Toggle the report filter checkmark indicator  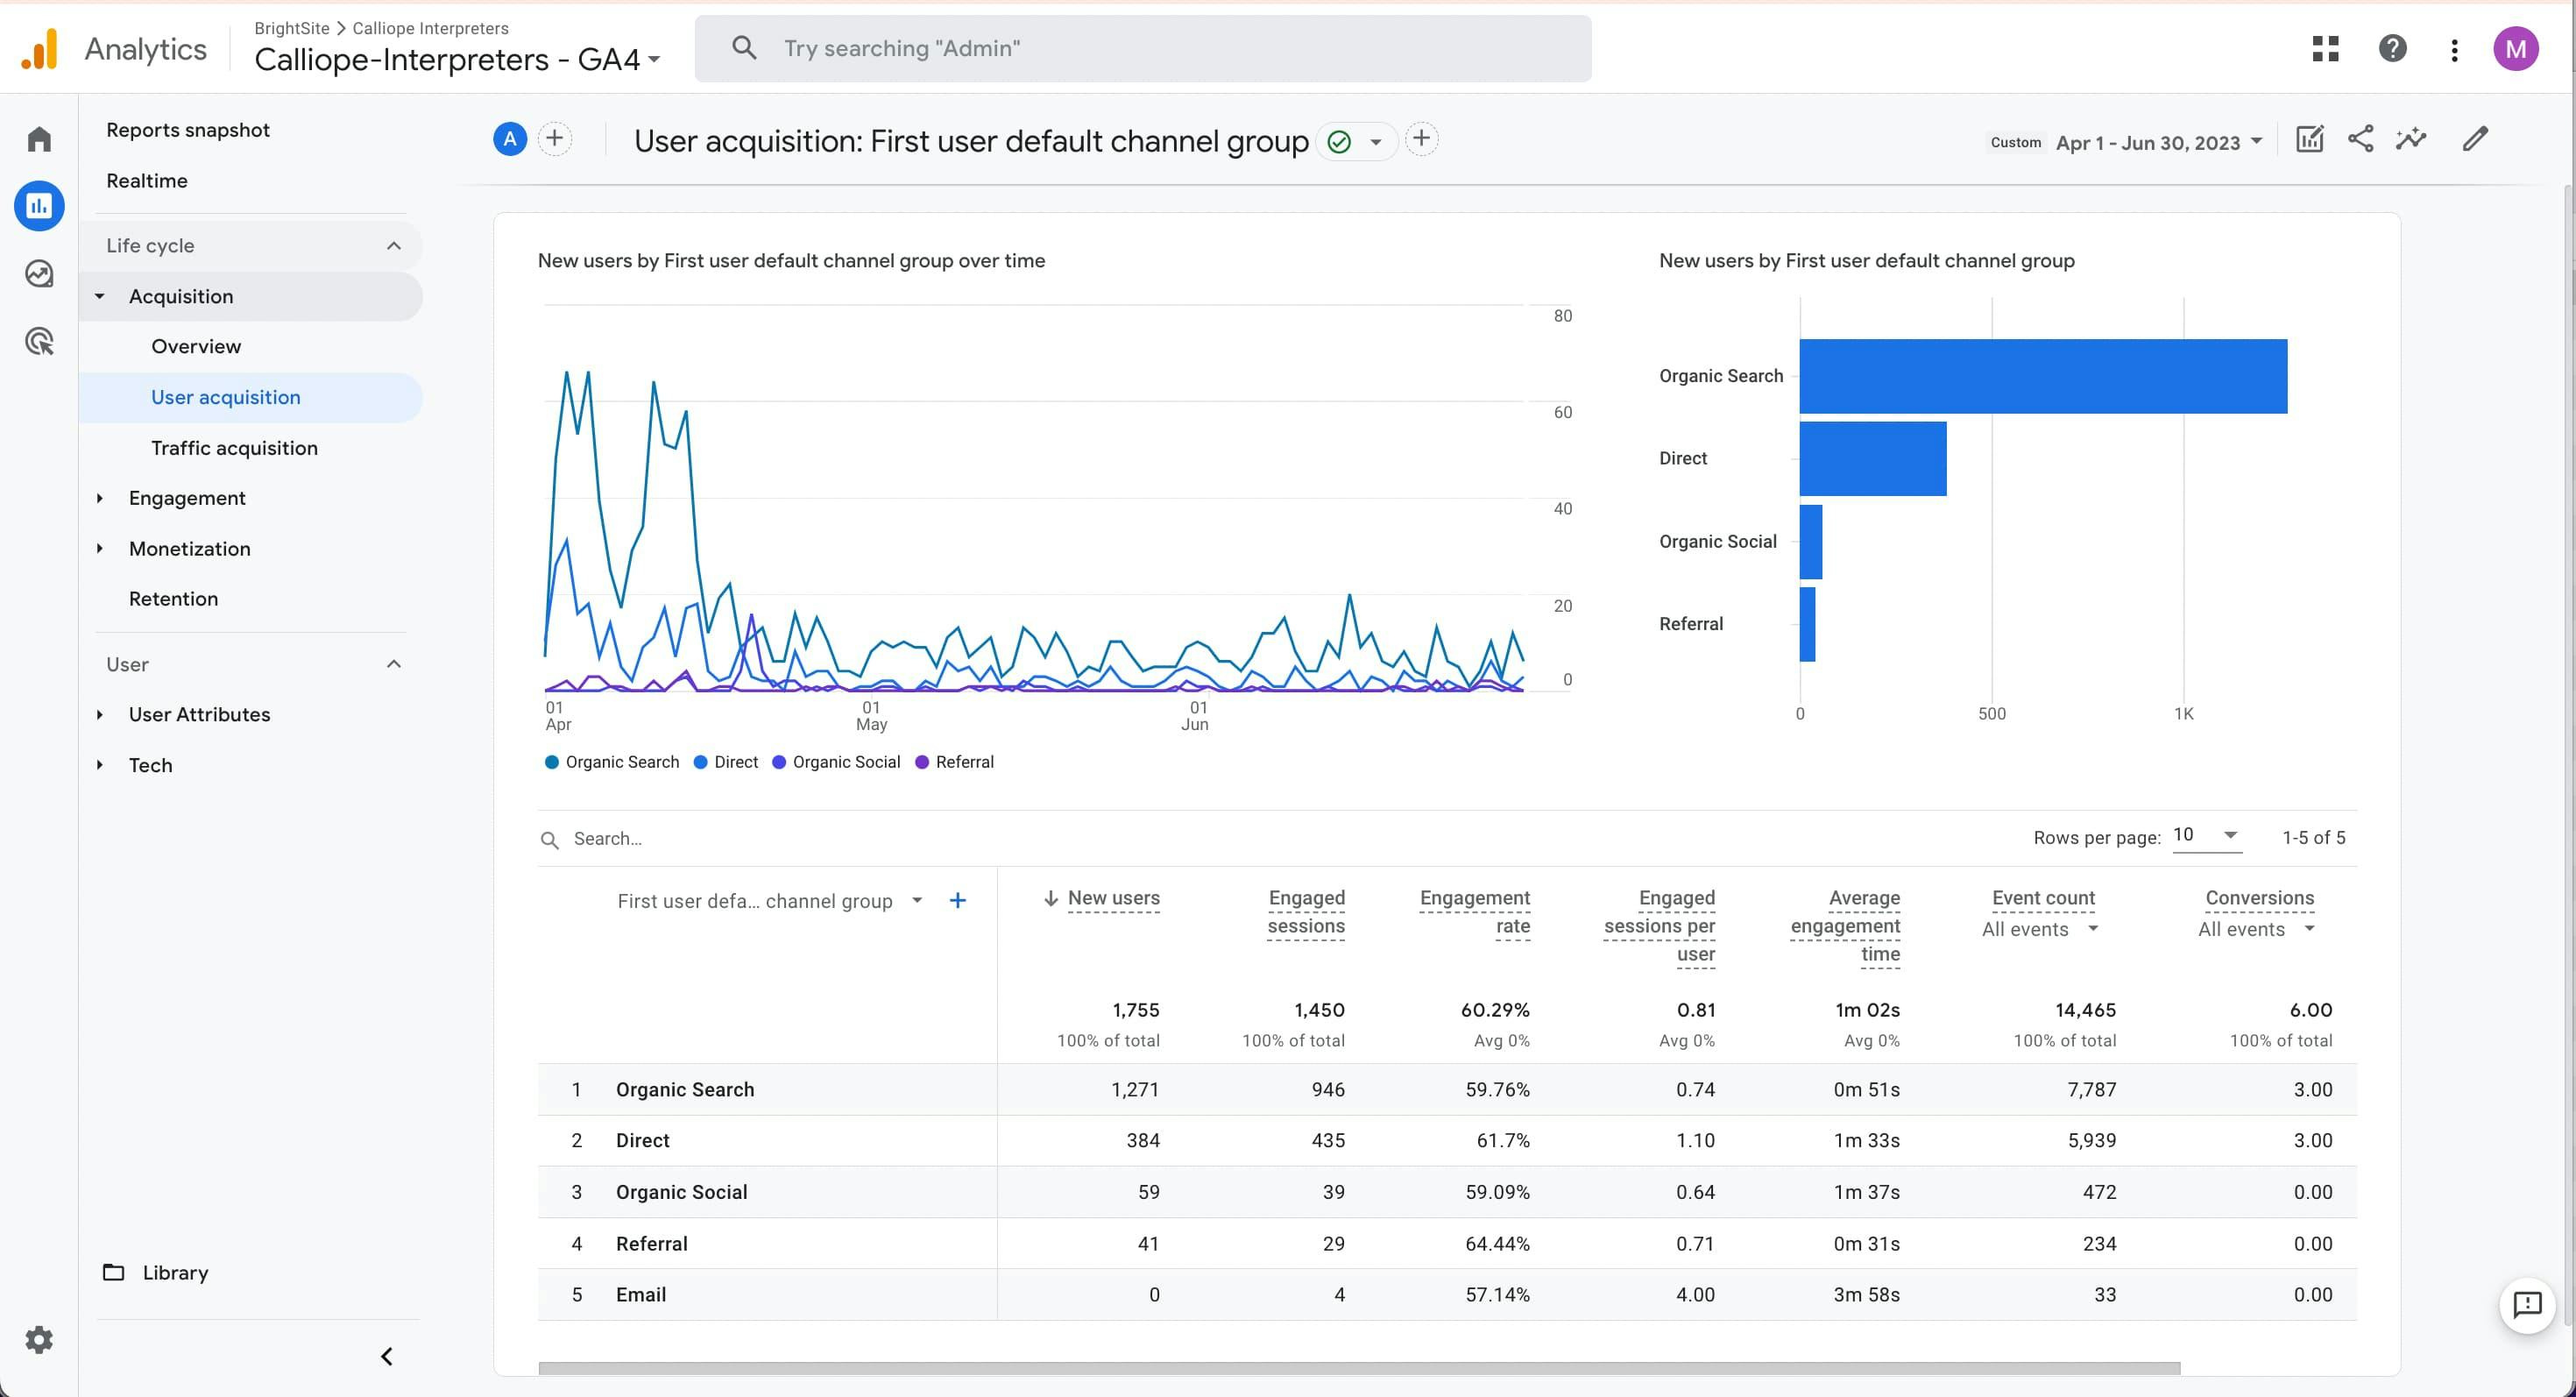click(x=1340, y=139)
